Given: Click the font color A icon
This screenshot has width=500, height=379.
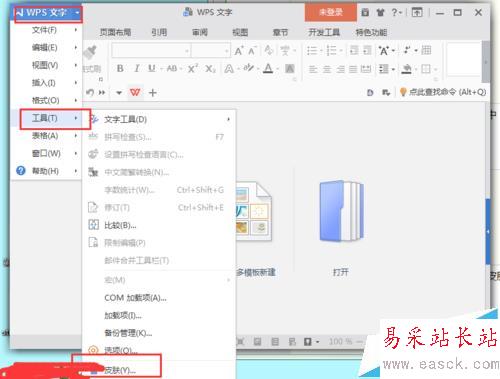Looking at the screenshot, I should point(268,69).
